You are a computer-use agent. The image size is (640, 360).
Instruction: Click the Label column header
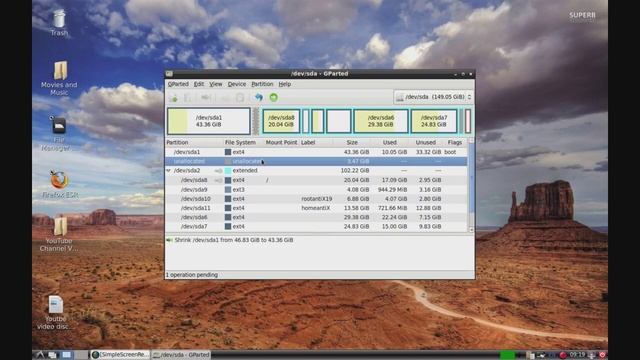tap(308, 142)
